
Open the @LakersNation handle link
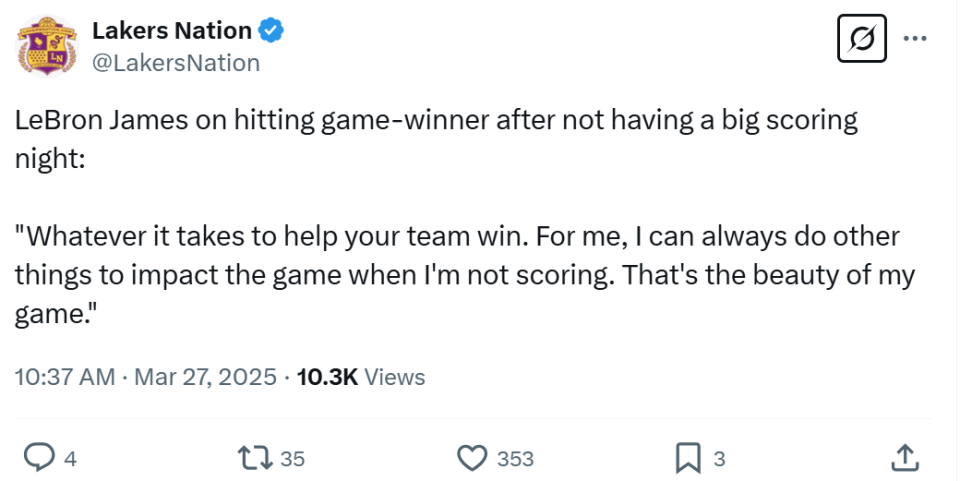(x=176, y=63)
